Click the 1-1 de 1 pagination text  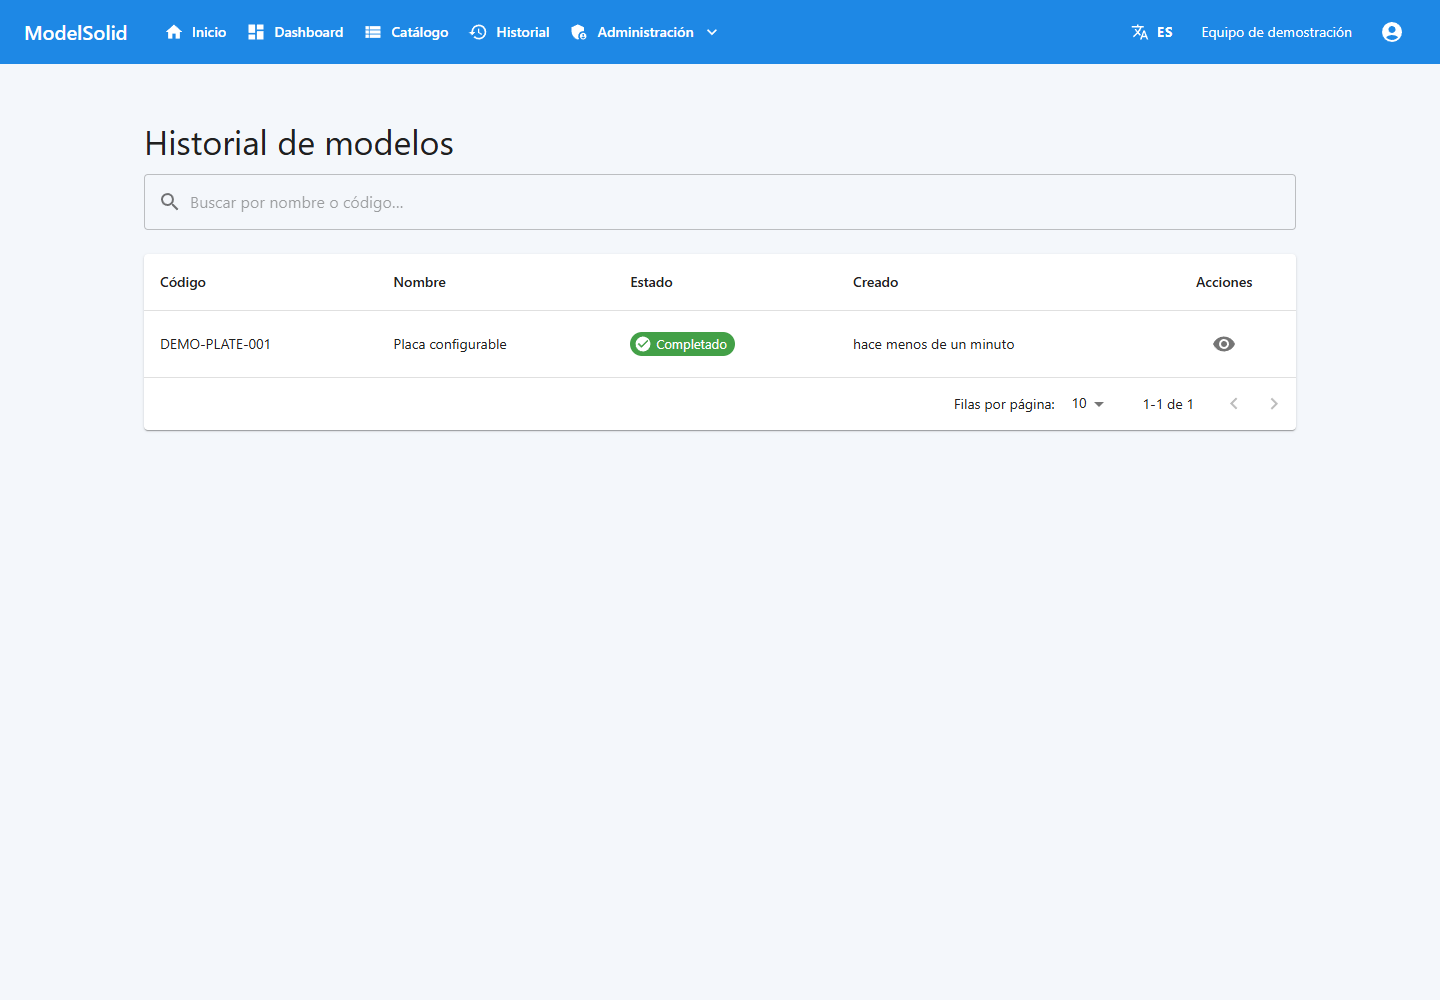1168,404
